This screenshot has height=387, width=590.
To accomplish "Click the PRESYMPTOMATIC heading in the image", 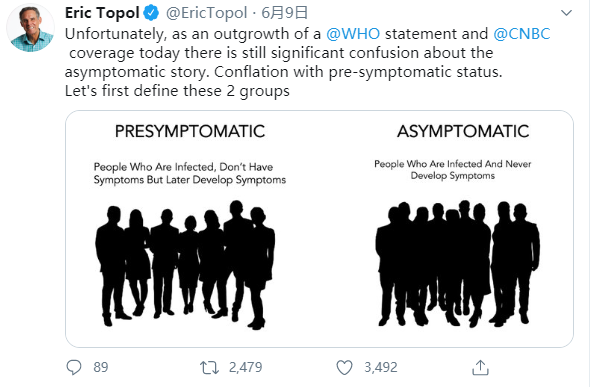I will tap(190, 131).
